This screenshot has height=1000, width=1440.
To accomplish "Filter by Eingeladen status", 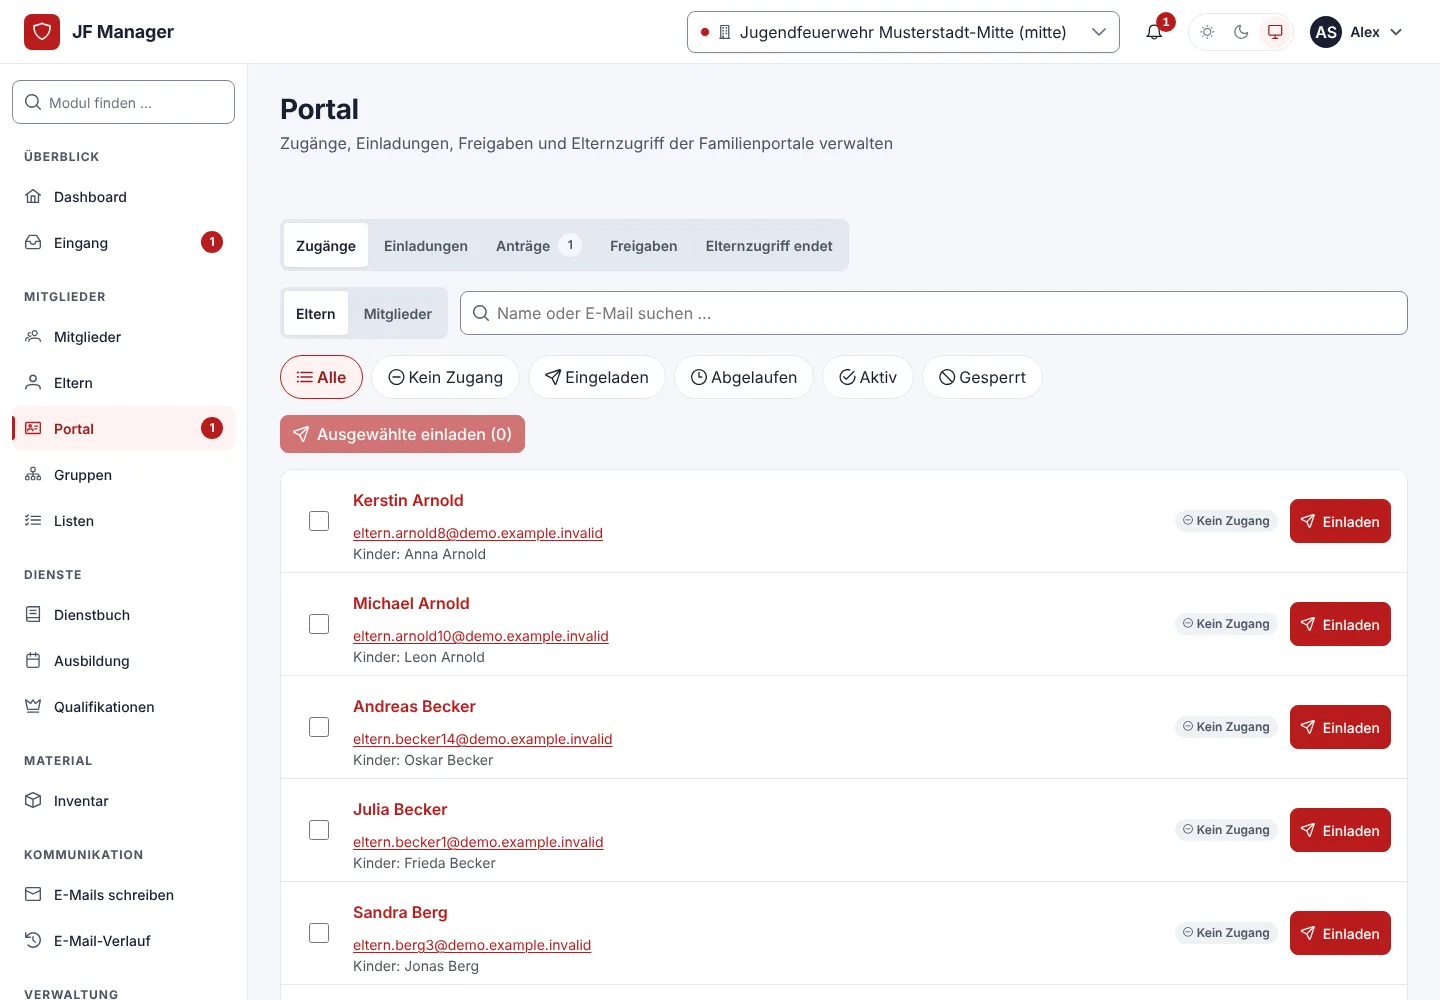I will pyautogui.click(x=597, y=377).
